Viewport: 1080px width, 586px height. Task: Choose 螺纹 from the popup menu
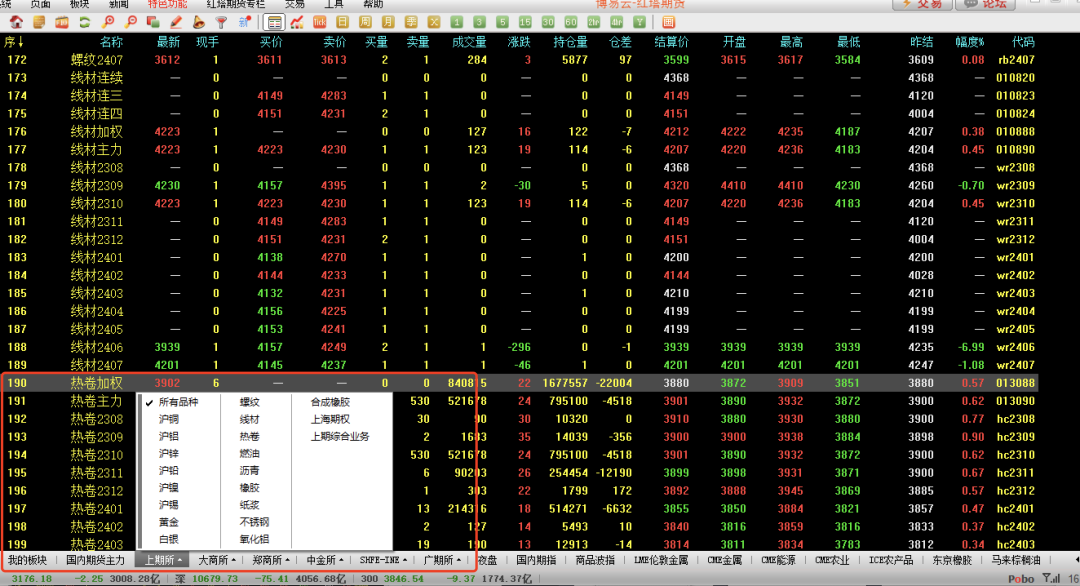249,402
